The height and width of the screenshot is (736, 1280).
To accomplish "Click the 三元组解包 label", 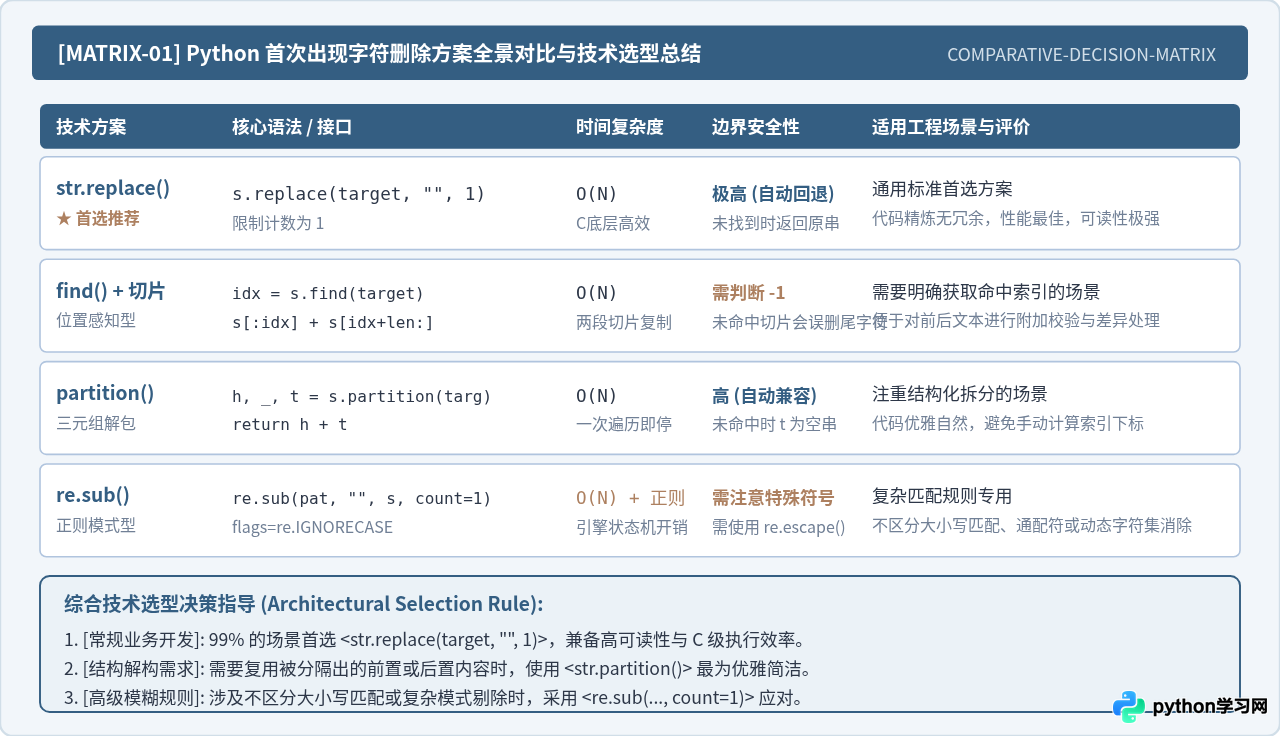I will 96,423.
